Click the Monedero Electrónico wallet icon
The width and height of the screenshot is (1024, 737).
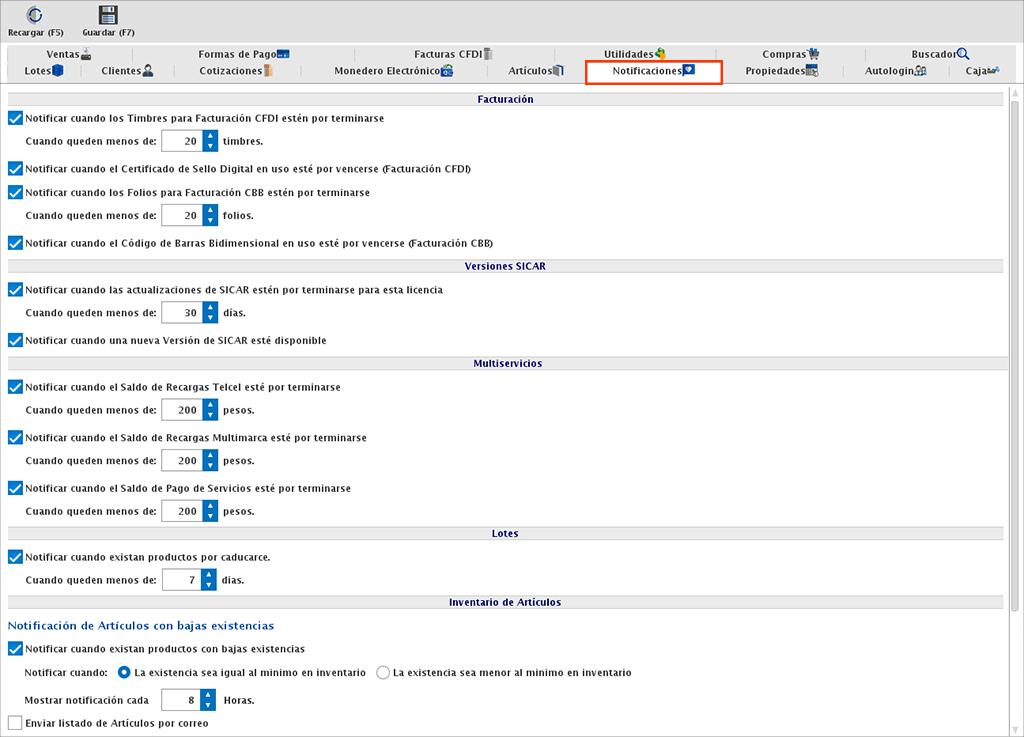pyautogui.click(x=447, y=71)
